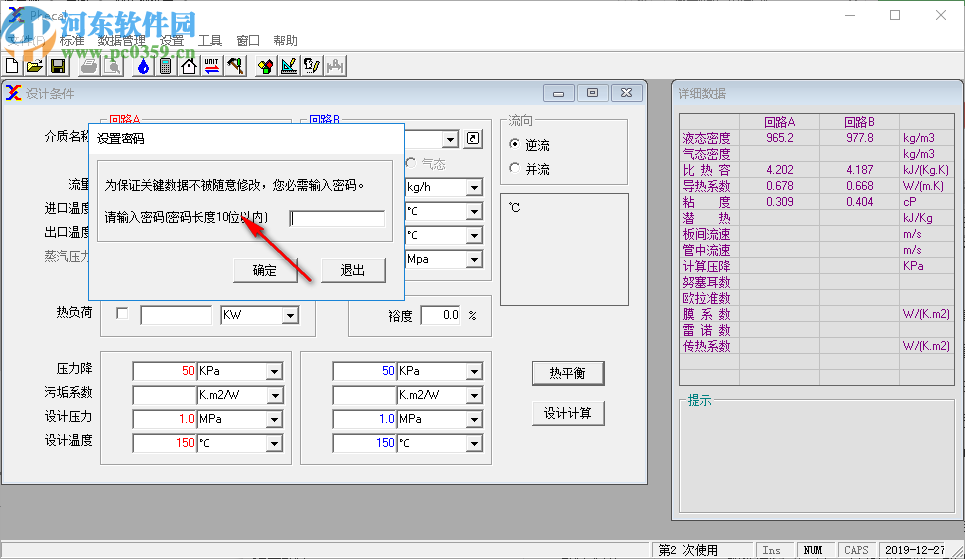Click the blue water drop icon
This screenshot has height=559, width=965.
point(143,66)
